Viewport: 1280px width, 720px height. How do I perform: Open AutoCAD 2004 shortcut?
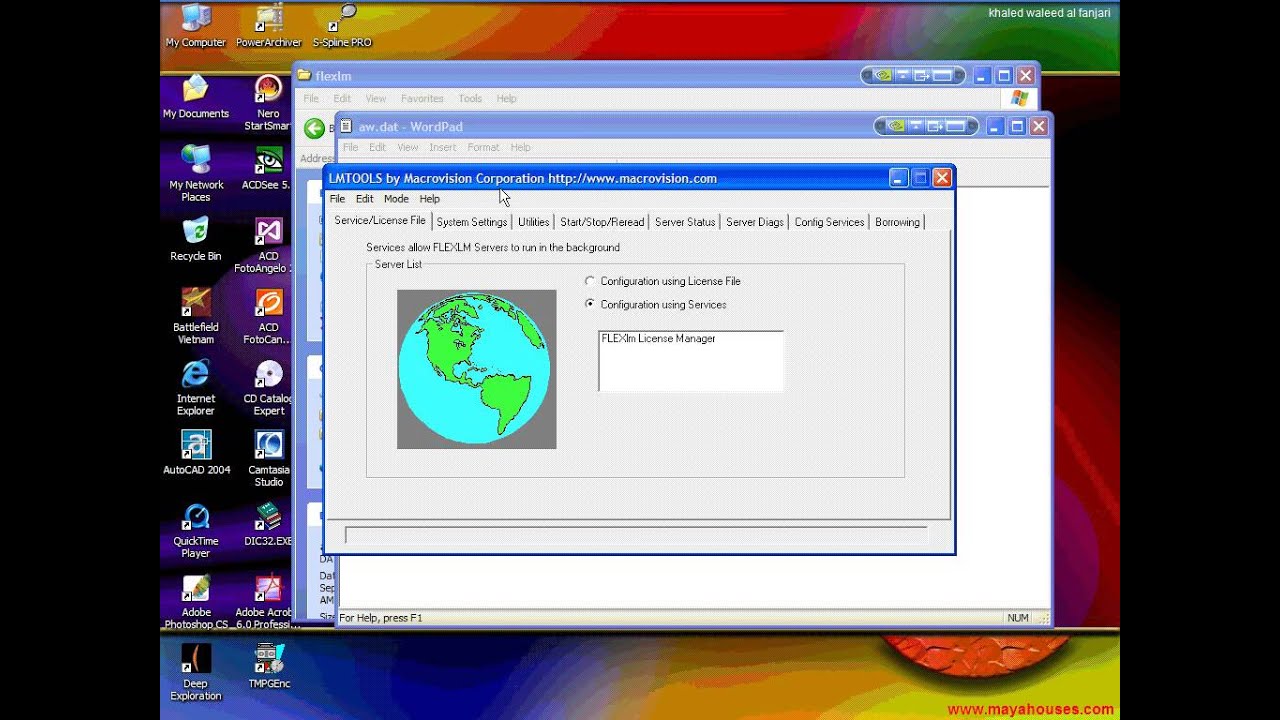(196, 453)
